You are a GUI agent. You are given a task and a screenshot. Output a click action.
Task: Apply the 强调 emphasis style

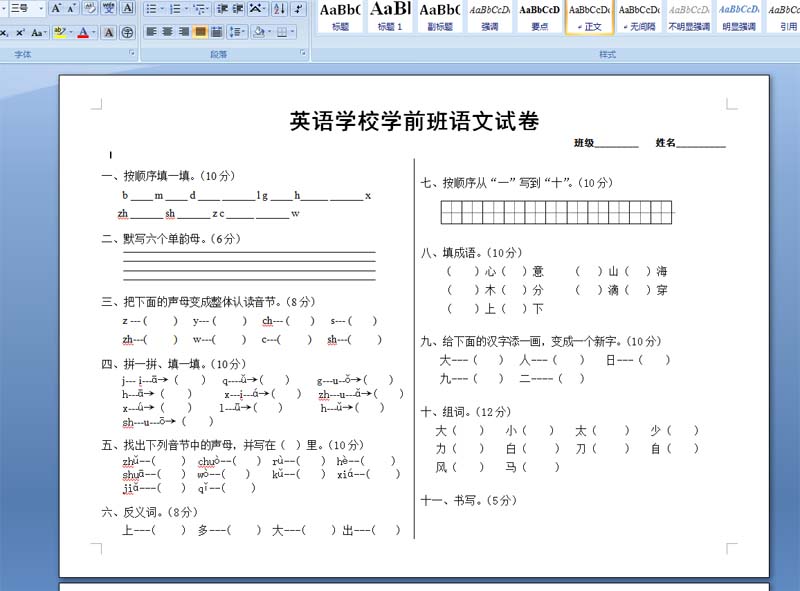pos(489,17)
